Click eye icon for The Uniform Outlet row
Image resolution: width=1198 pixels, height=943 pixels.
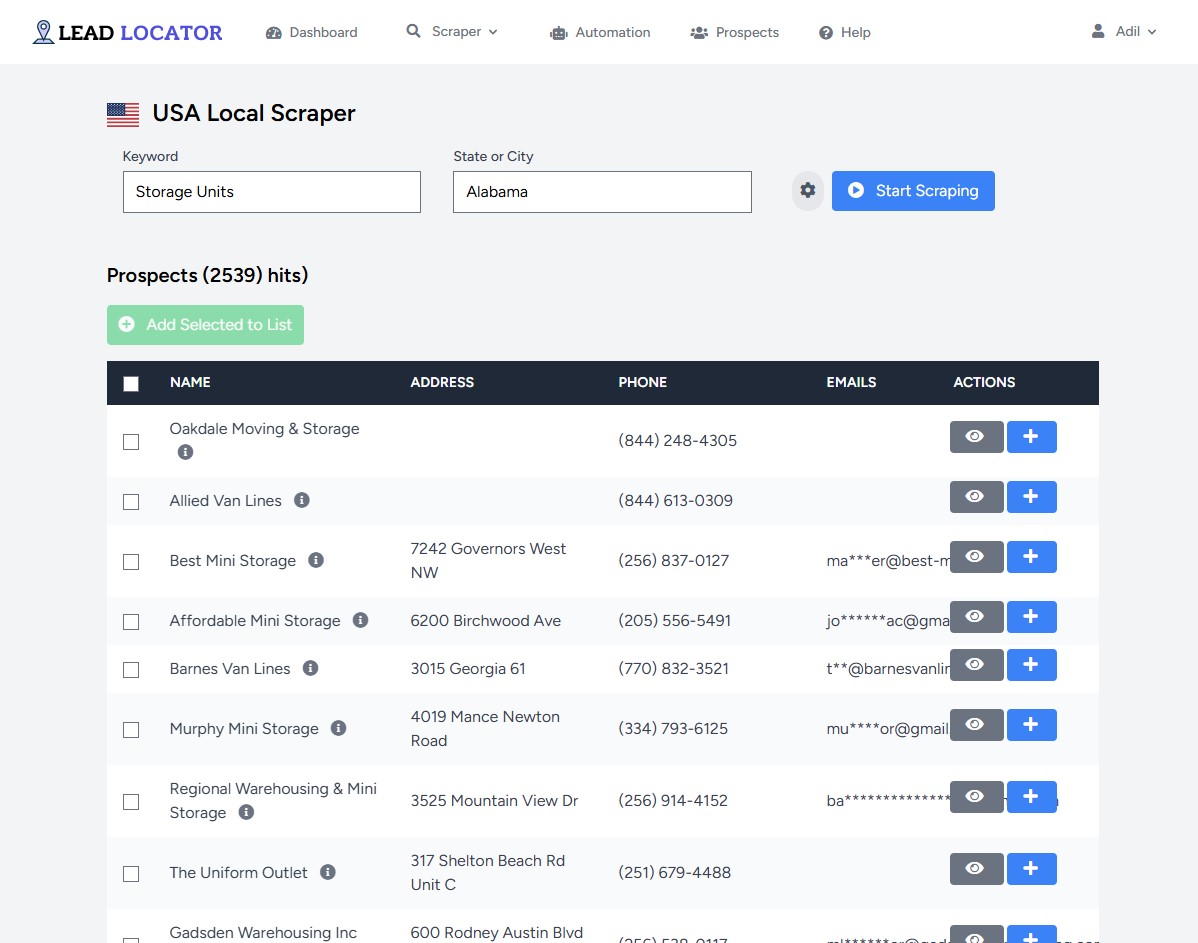pos(975,869)
